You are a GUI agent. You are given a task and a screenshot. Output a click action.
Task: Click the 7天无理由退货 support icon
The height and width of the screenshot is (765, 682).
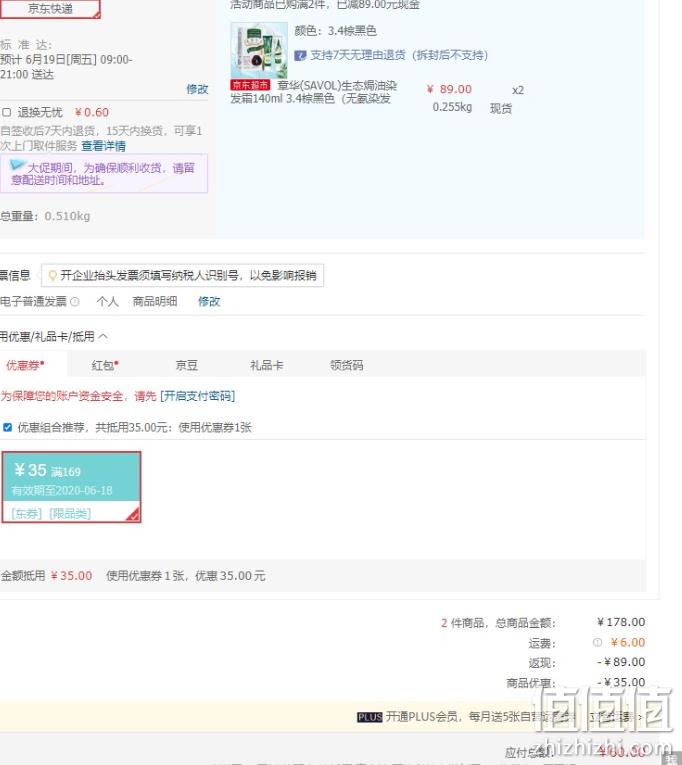[300, 55]
